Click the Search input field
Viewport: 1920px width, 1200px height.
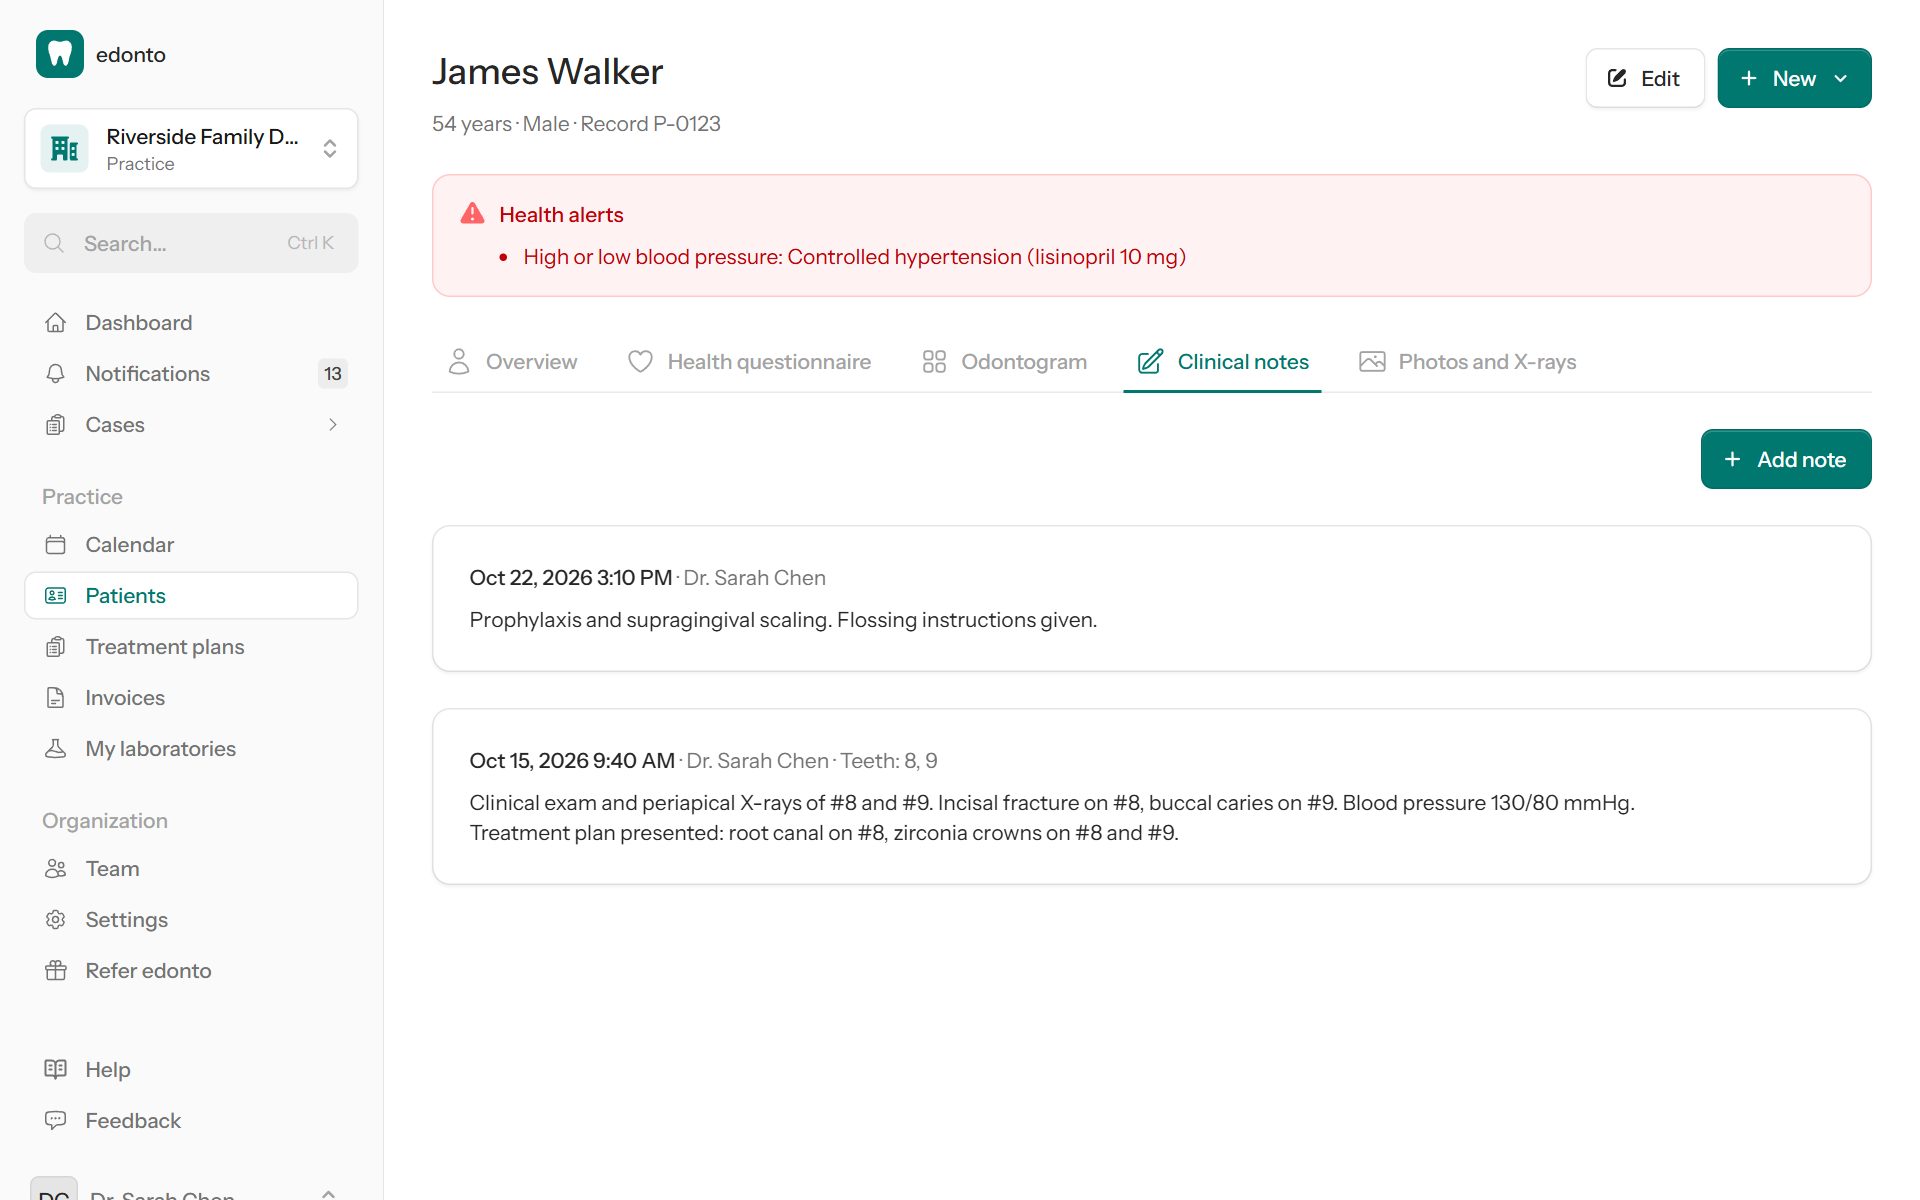[x=191, y=243]
